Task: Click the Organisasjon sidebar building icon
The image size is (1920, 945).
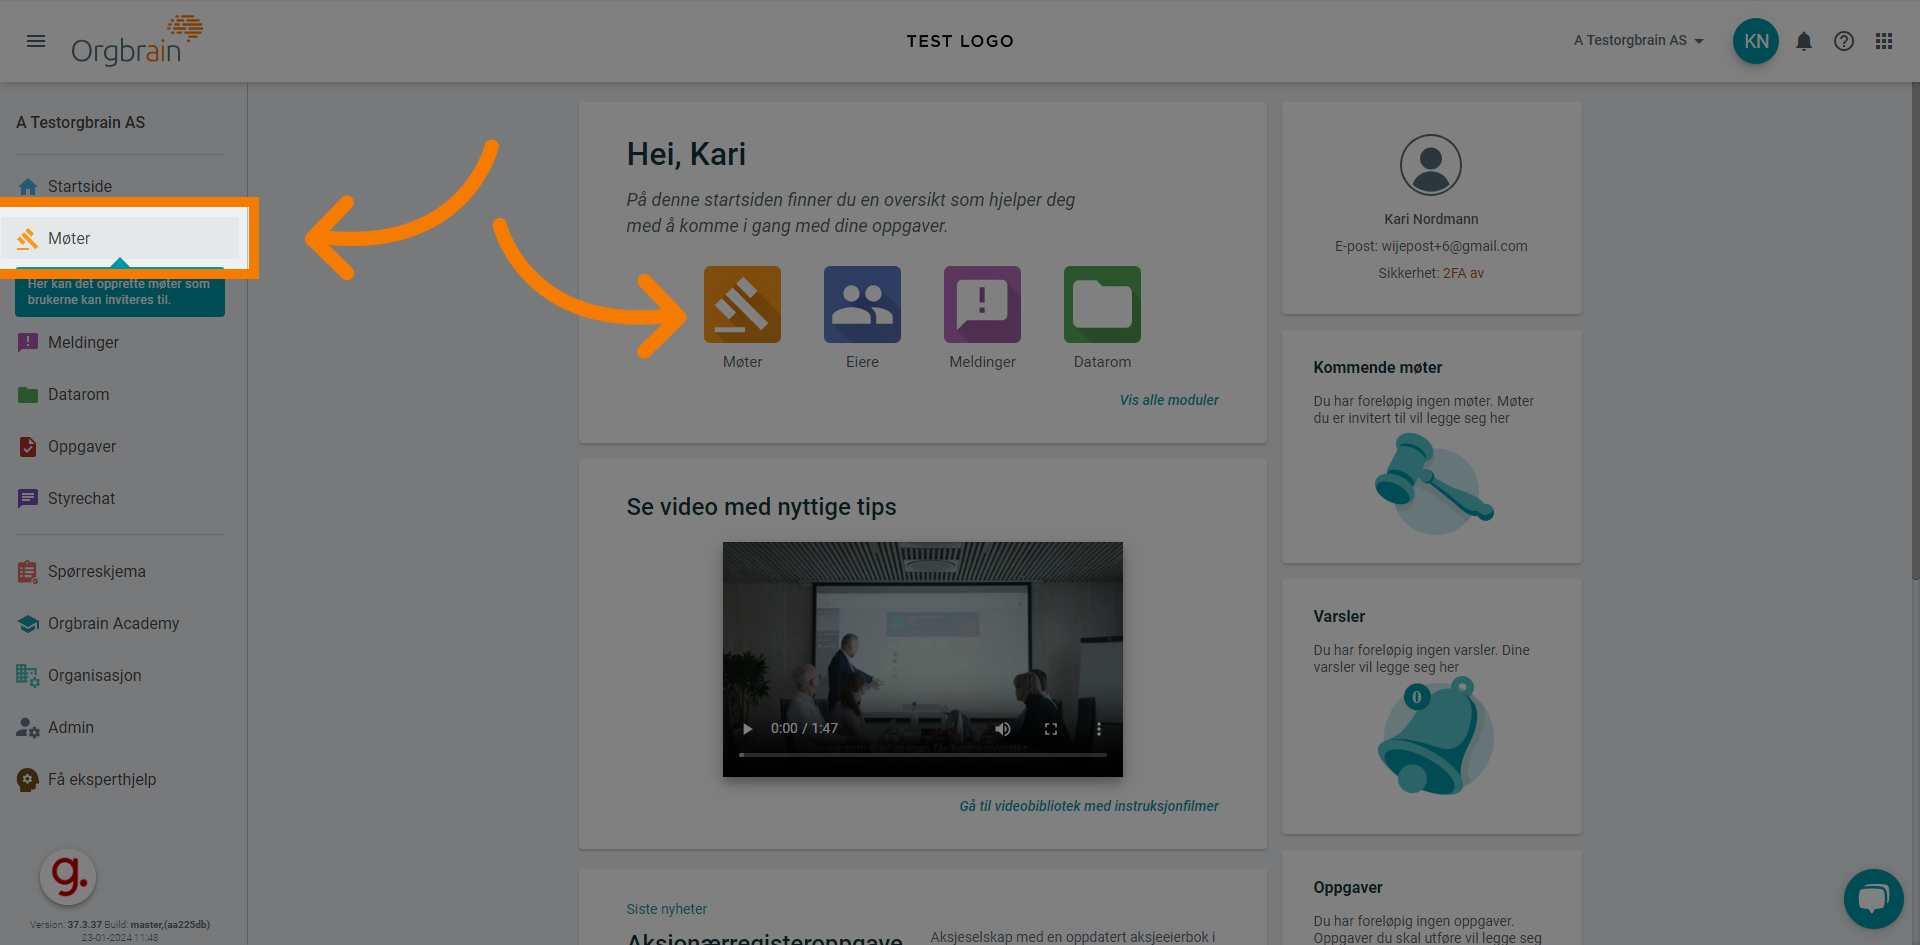Action: point(28,676)
